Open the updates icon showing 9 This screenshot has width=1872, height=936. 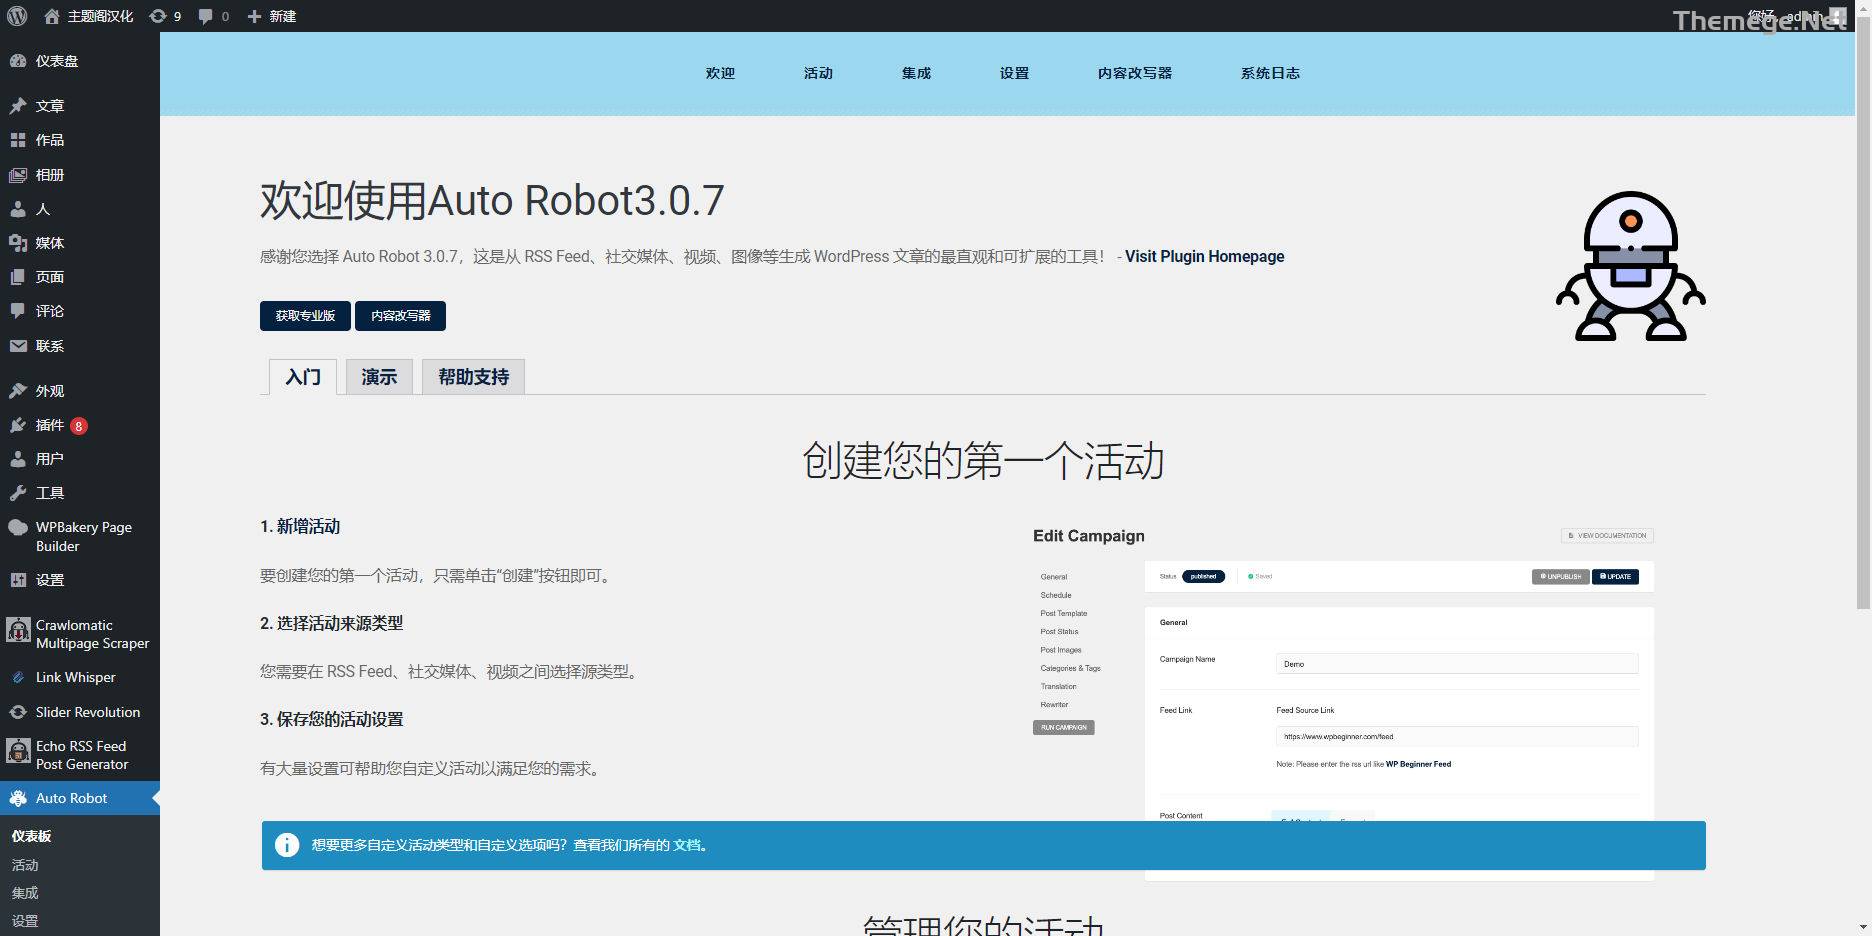[x=157, y=16]
